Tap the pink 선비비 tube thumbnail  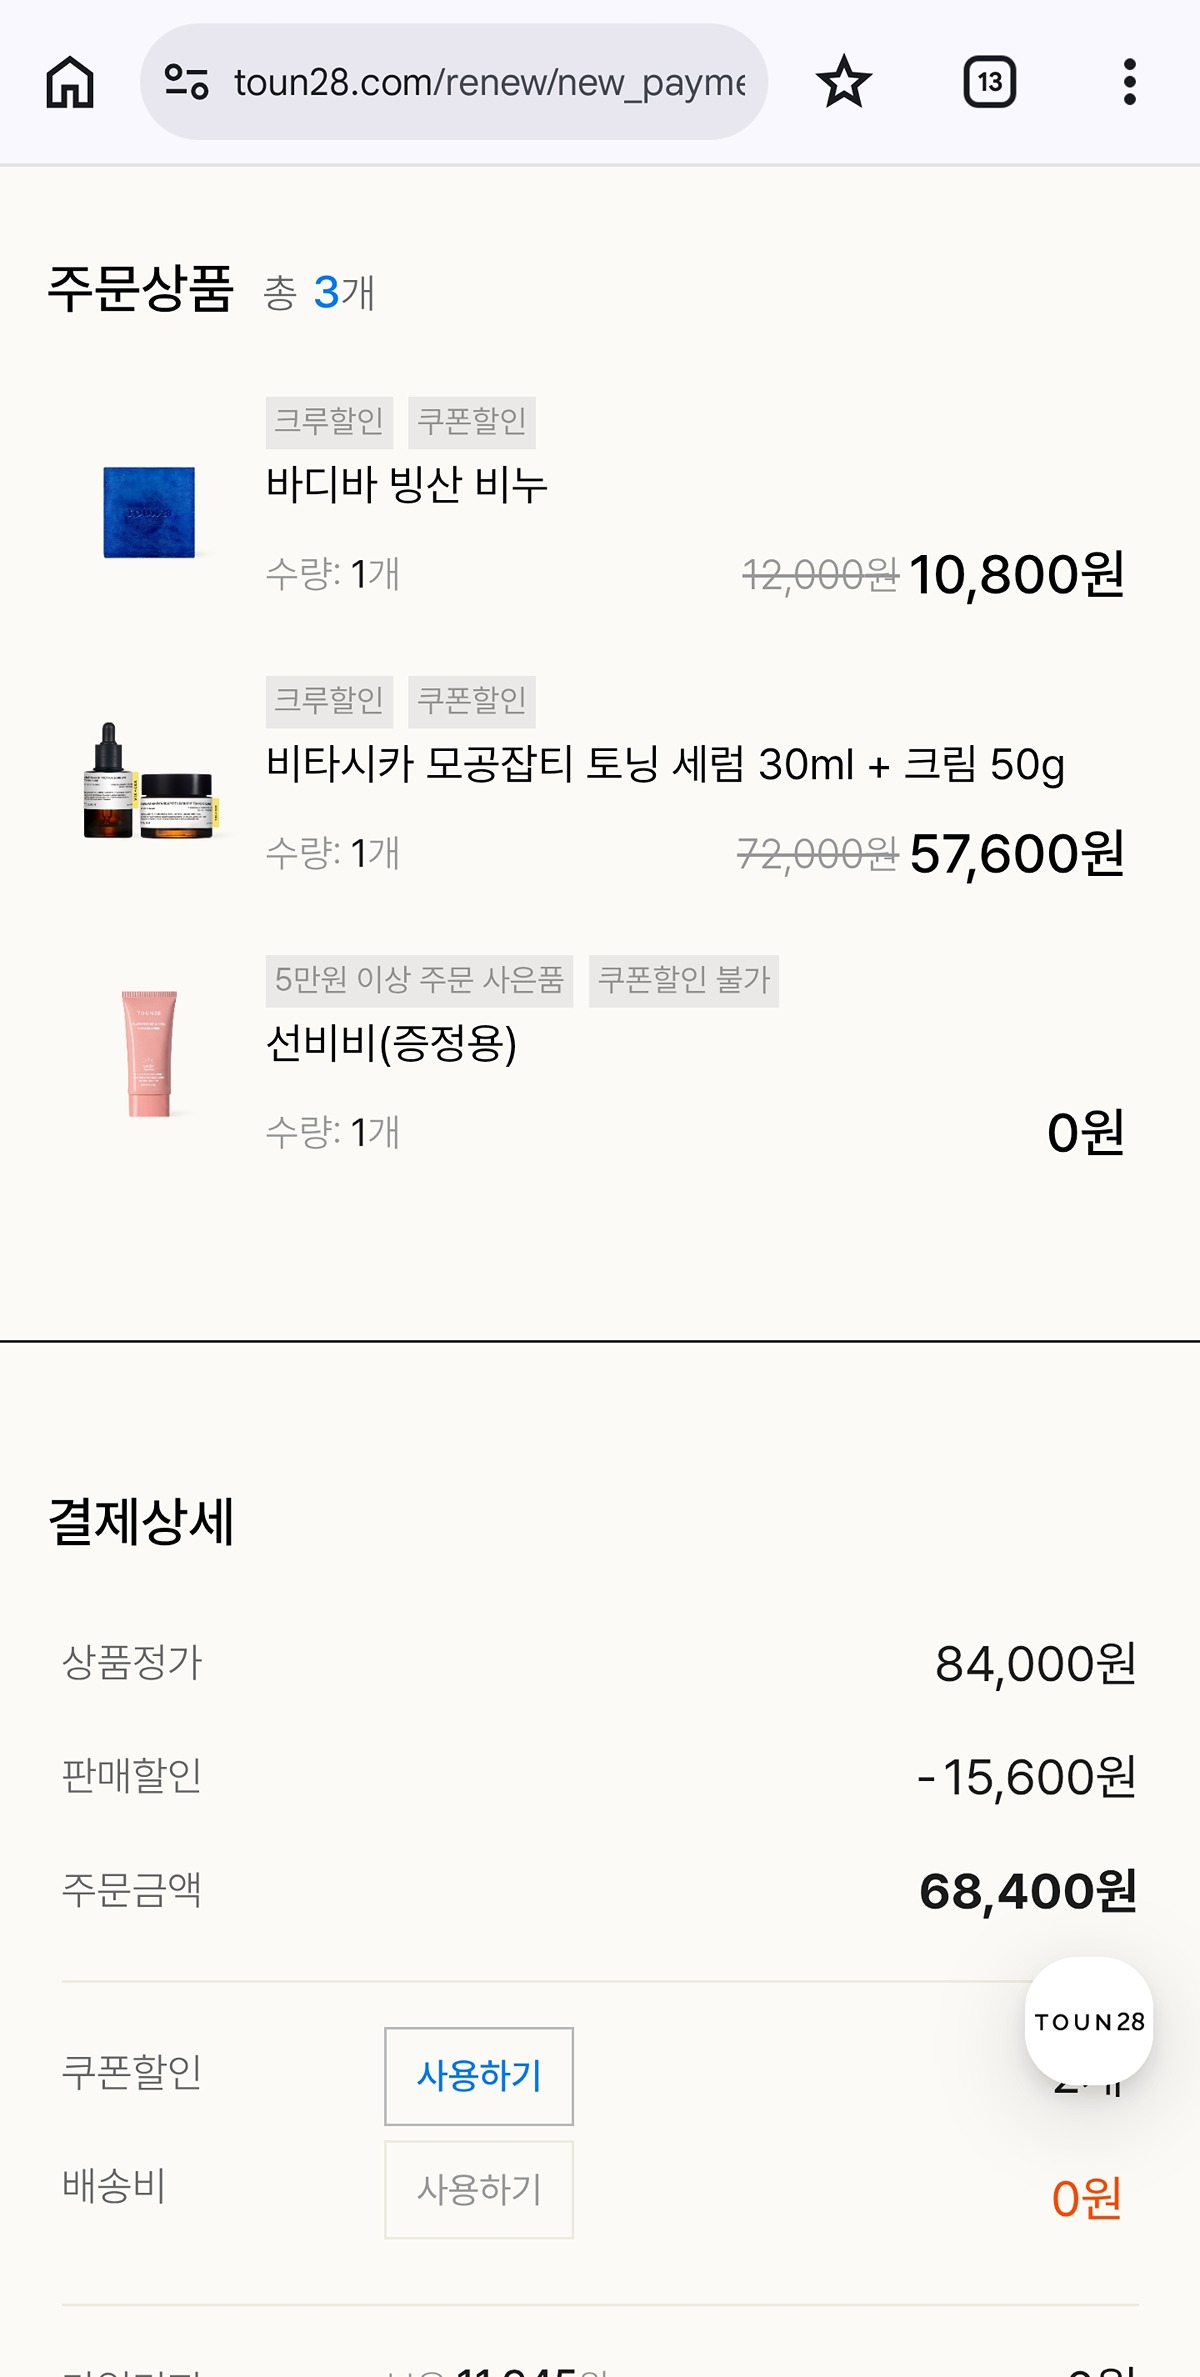[149, 1052]
